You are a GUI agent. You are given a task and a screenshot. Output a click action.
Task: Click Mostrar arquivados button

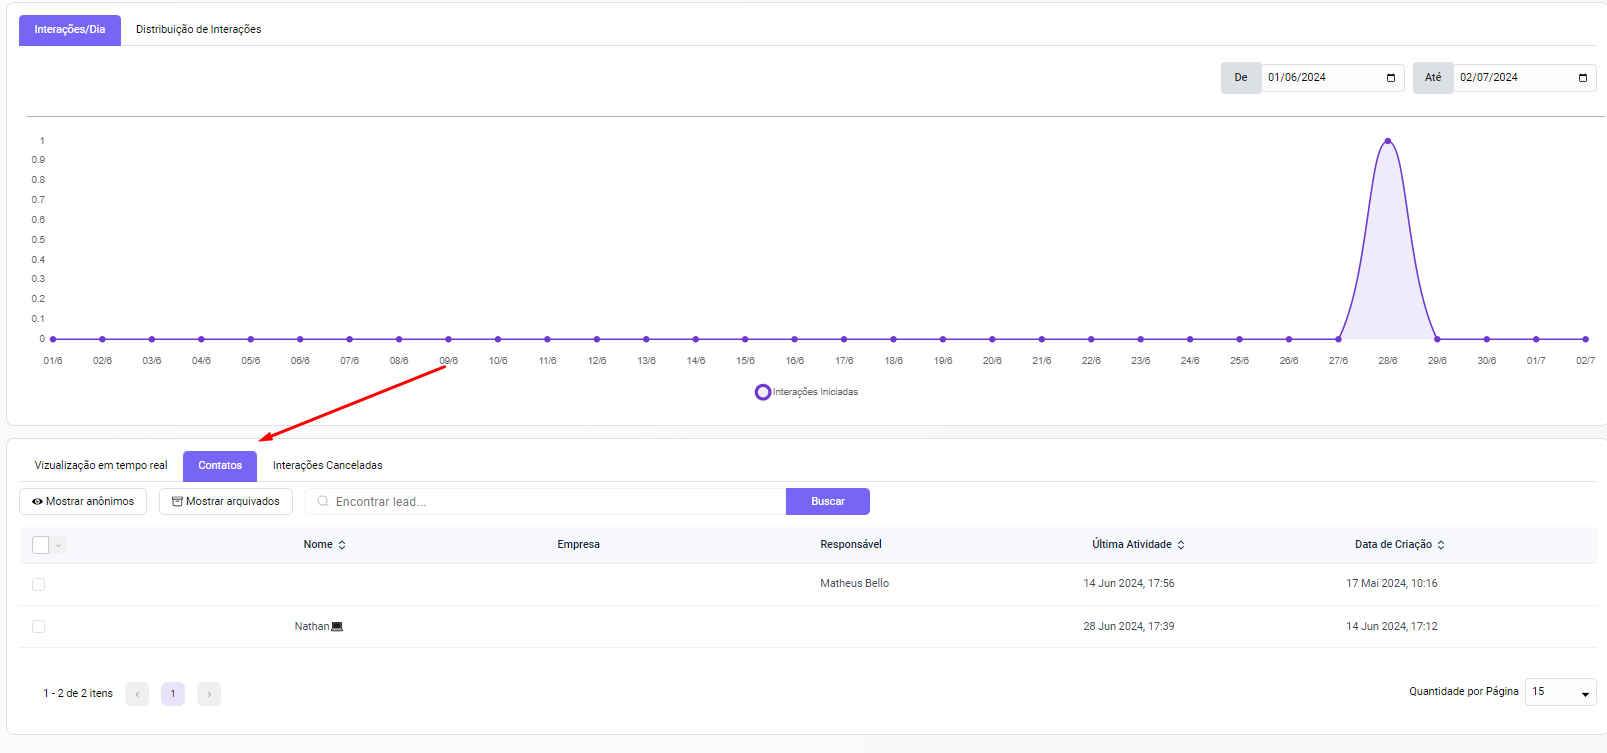click(226, 502)
